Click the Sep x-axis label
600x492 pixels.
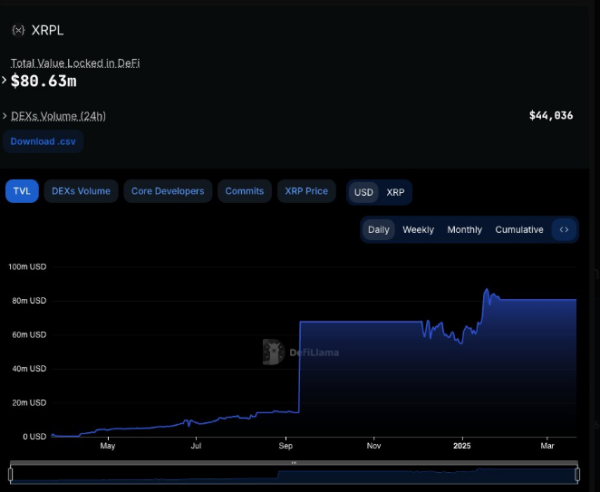click(285, 446)
